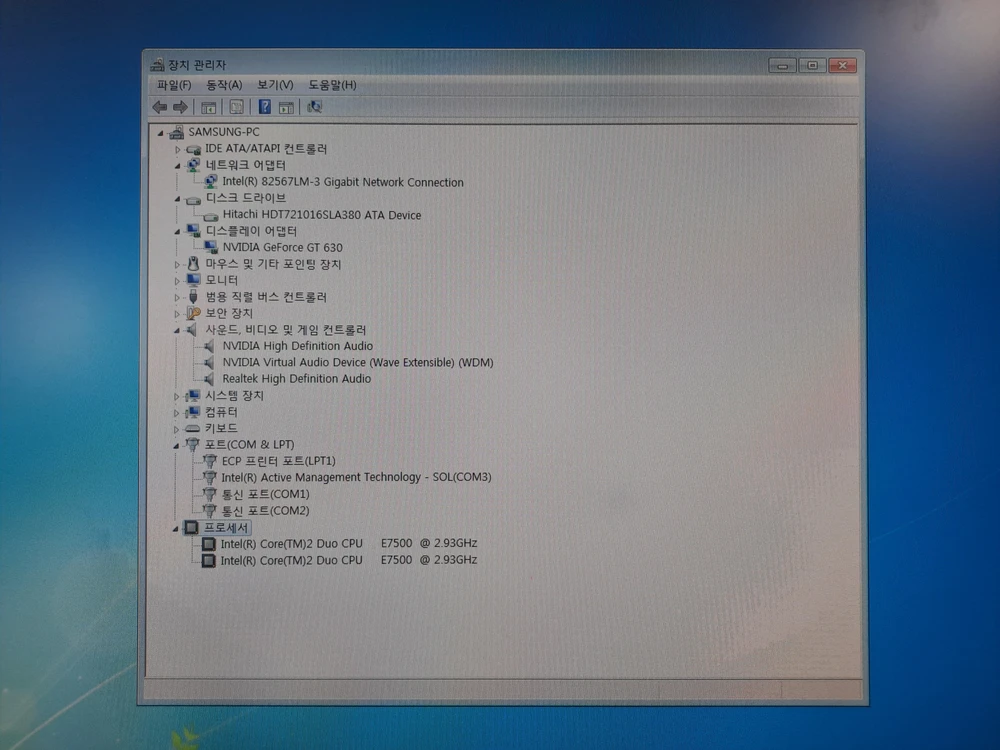Collapse the 포트(COM & LPT) node
The image size is (1000, 750).
(x=176, y=446)
